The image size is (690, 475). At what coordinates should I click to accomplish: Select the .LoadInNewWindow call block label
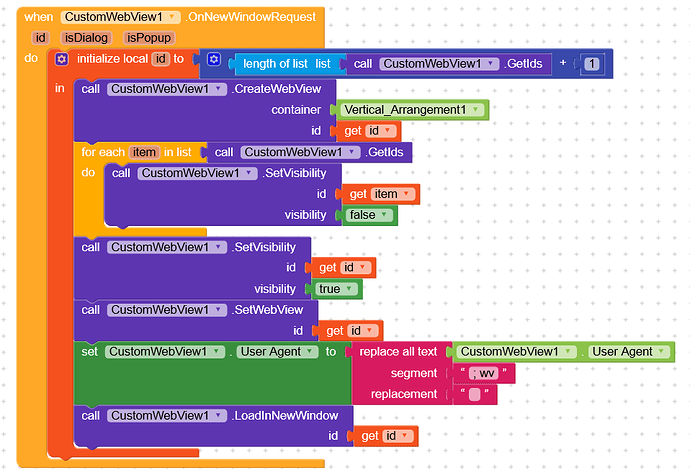pyautogui.click(x=285, y=416)
